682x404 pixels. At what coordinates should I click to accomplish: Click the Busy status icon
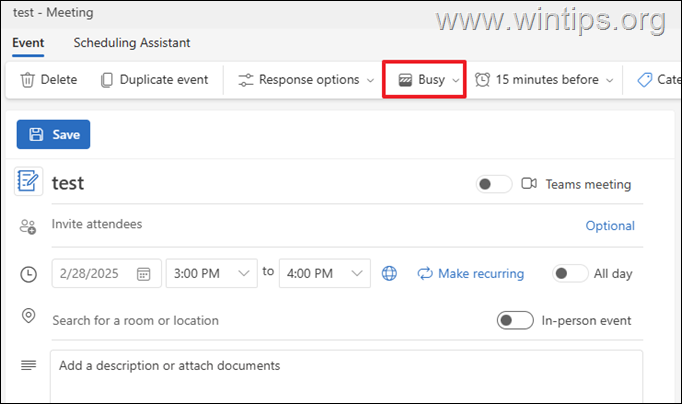(405, 80)
